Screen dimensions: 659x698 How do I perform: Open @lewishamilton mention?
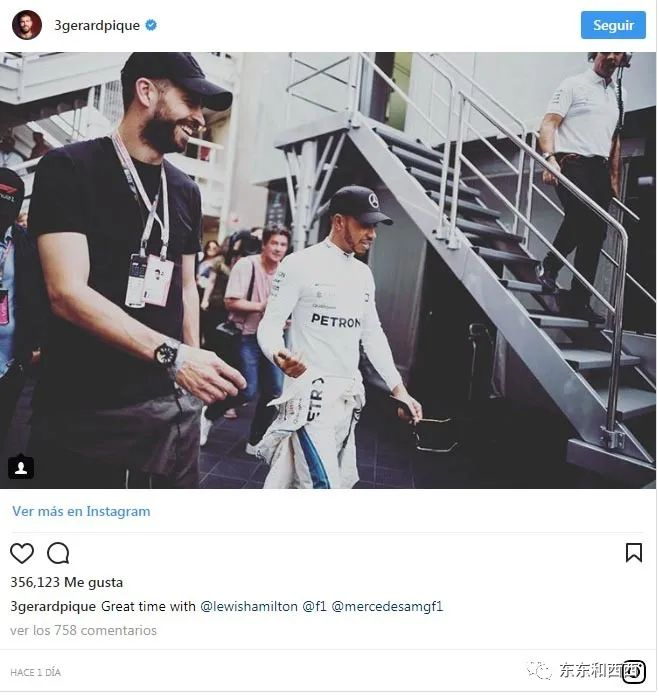coord(249,607)
